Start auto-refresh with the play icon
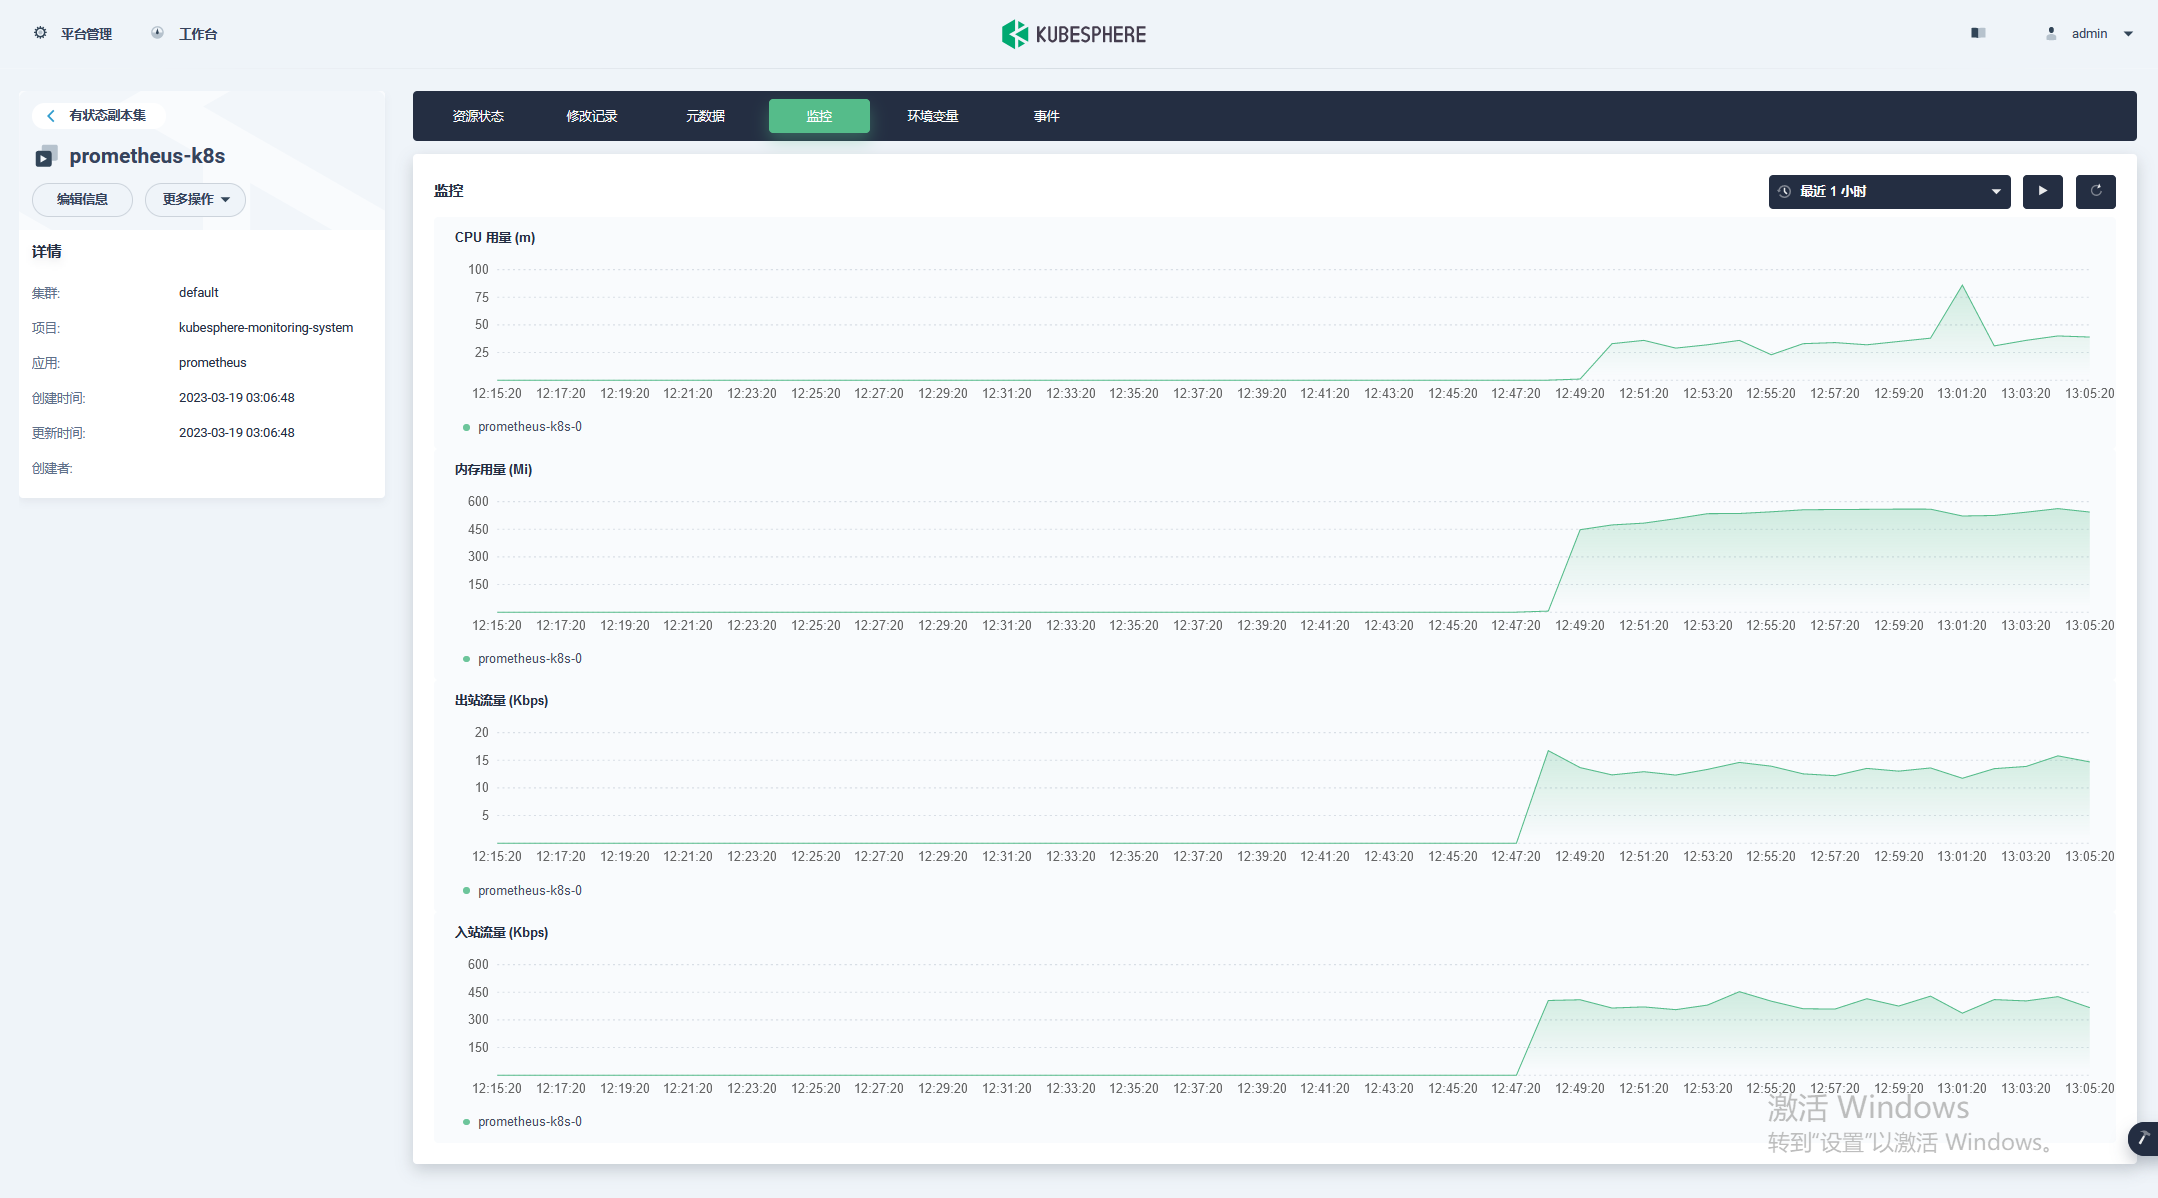Viewport: 2158px width, 1198px height. tap(2043, 191)
